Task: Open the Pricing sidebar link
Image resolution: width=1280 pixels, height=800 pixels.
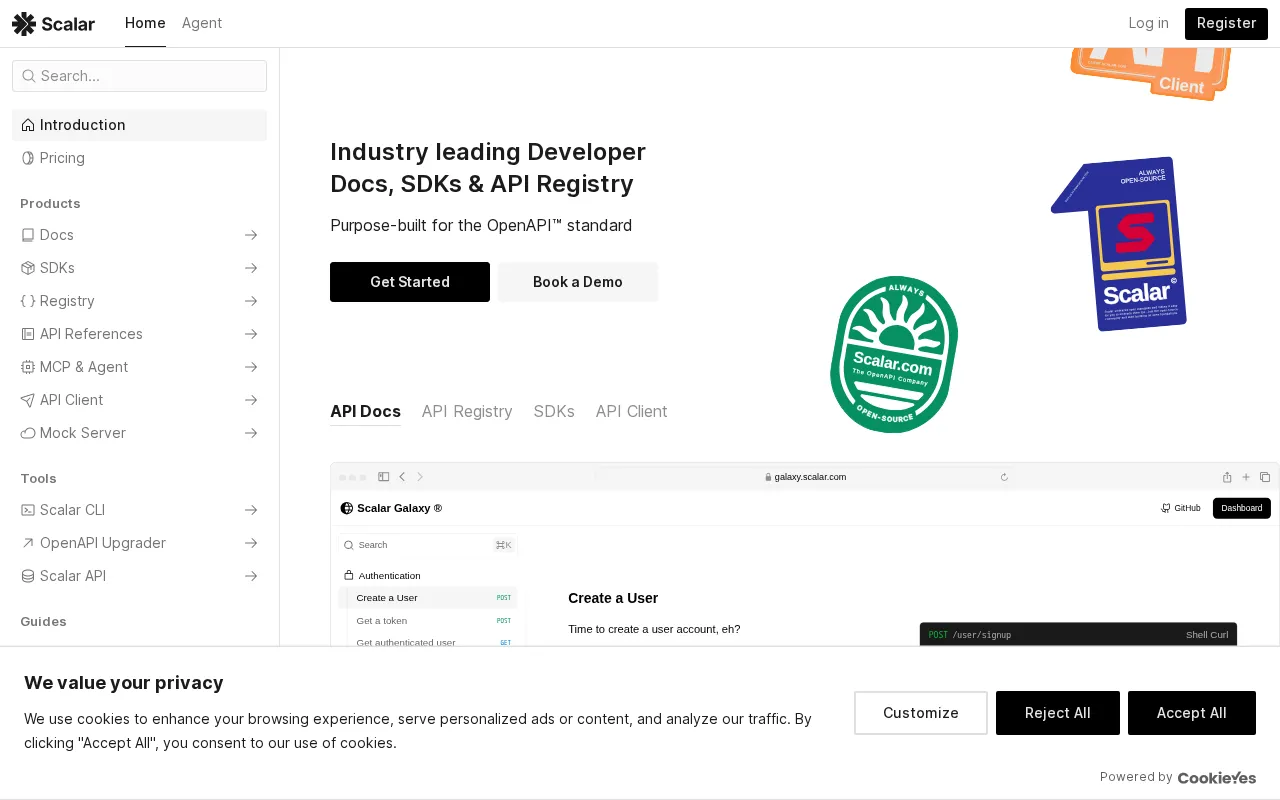Action: (x=139, y=158)
